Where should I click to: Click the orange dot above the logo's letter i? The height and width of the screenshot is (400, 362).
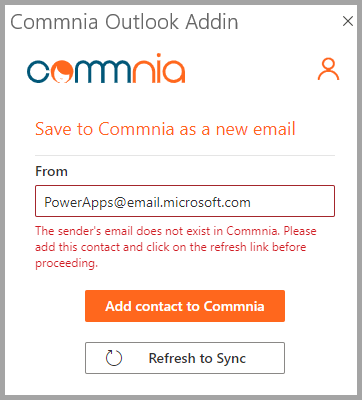tap(159, 56)
